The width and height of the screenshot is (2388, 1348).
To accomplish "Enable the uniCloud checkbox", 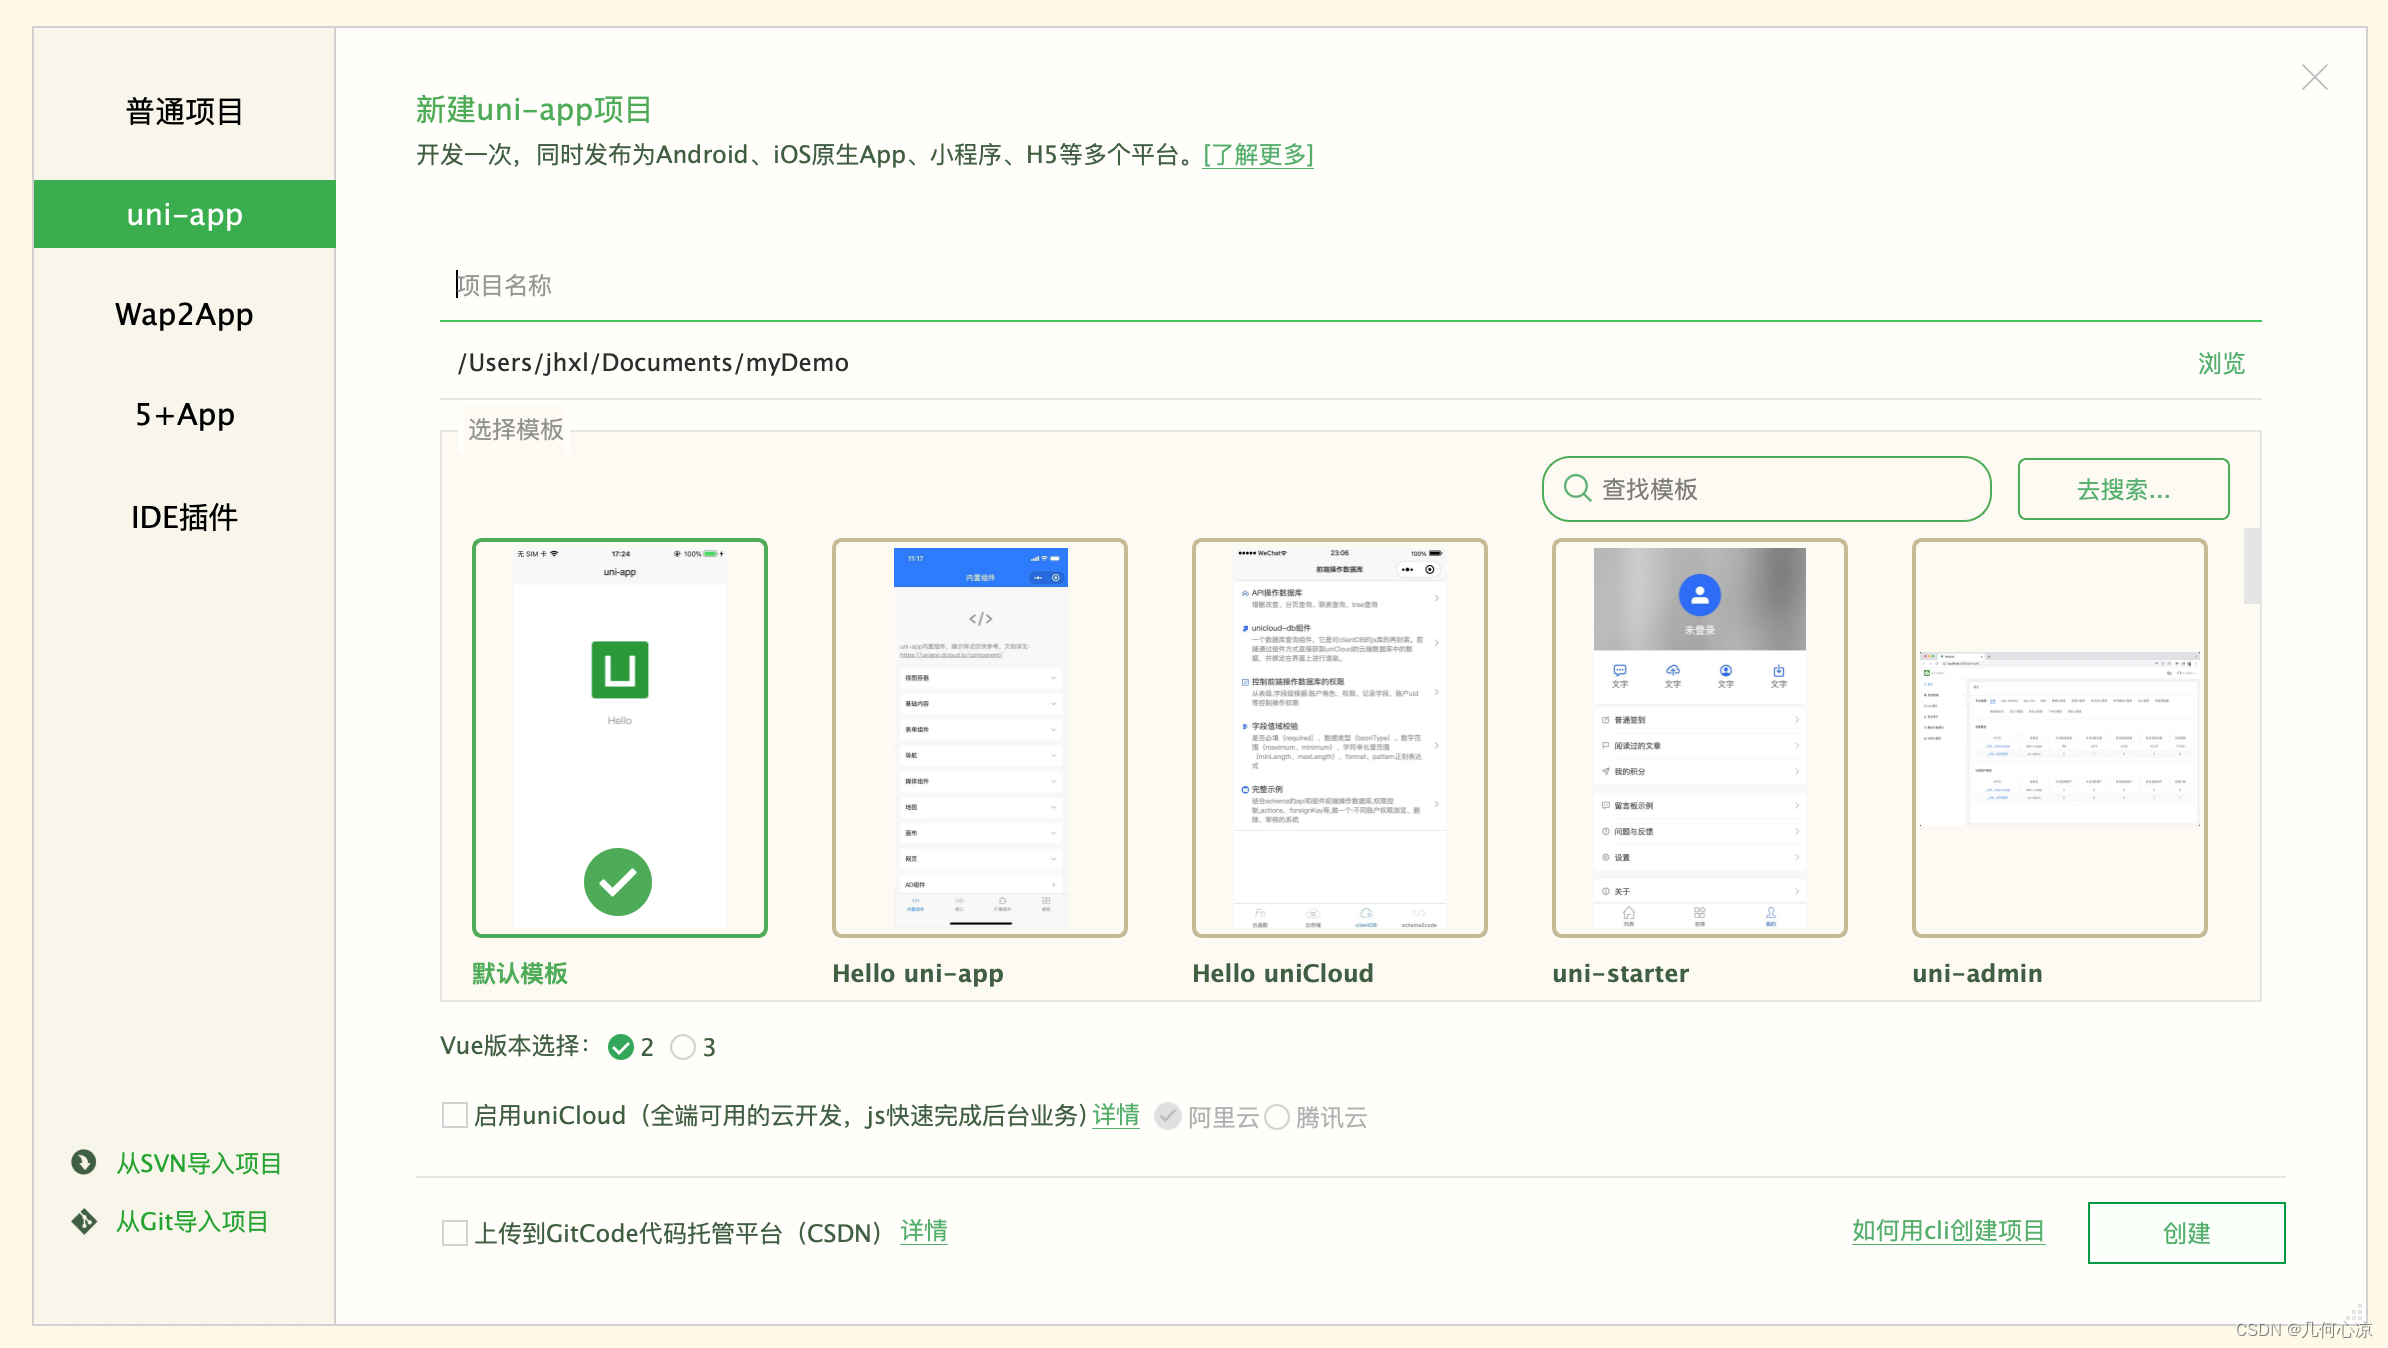I will [x=455, y=1115].
